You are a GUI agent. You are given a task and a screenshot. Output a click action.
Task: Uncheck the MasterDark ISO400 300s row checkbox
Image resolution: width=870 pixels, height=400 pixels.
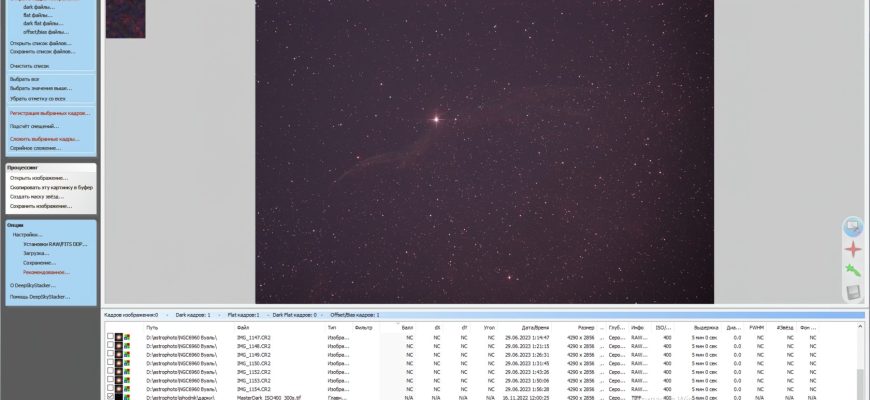pyautogui.click(x=110, y=396)
